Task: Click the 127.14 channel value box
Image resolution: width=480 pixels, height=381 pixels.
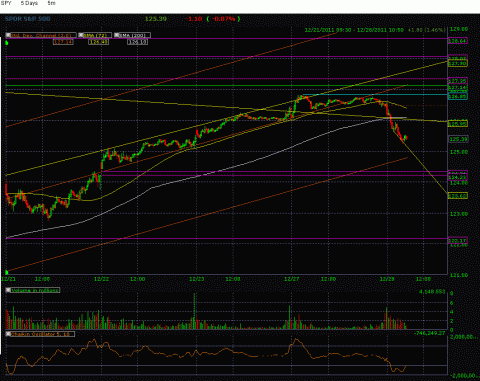Action: point(63,42)
